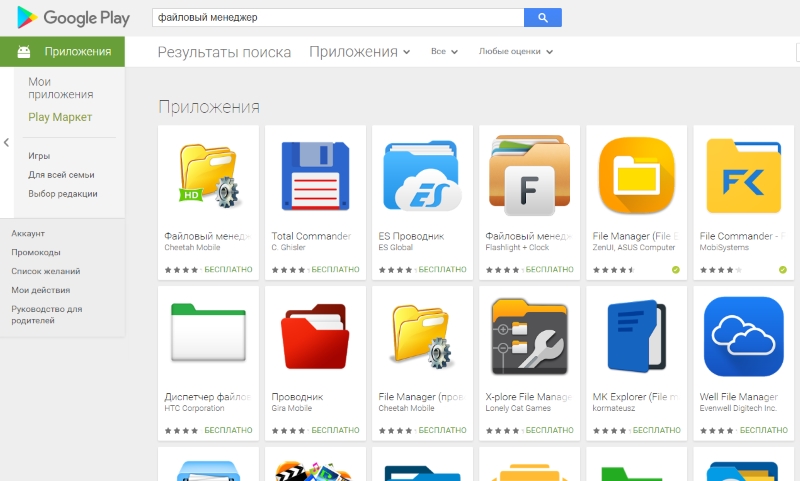Viewport: 800px width, 481px height.
Task: Open the Well File Manager cloud icon
Action: pos(743,337)
